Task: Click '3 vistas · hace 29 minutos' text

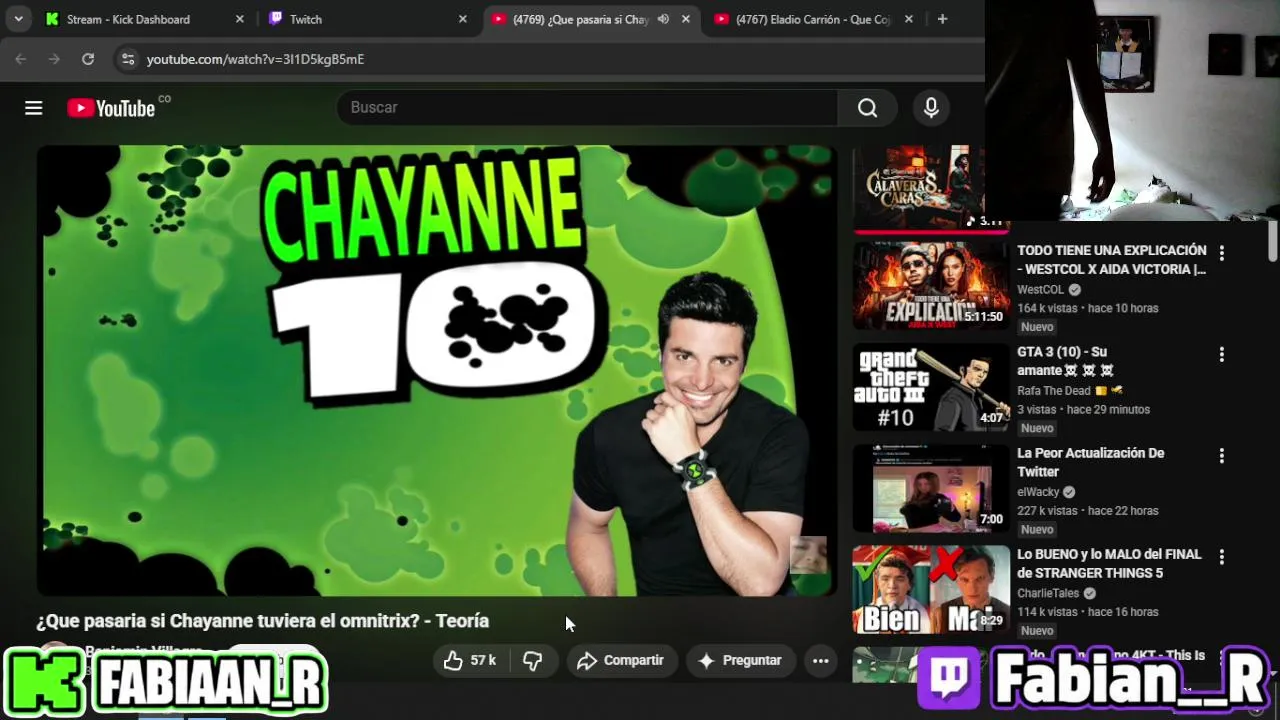Action: pos(1084,409)
